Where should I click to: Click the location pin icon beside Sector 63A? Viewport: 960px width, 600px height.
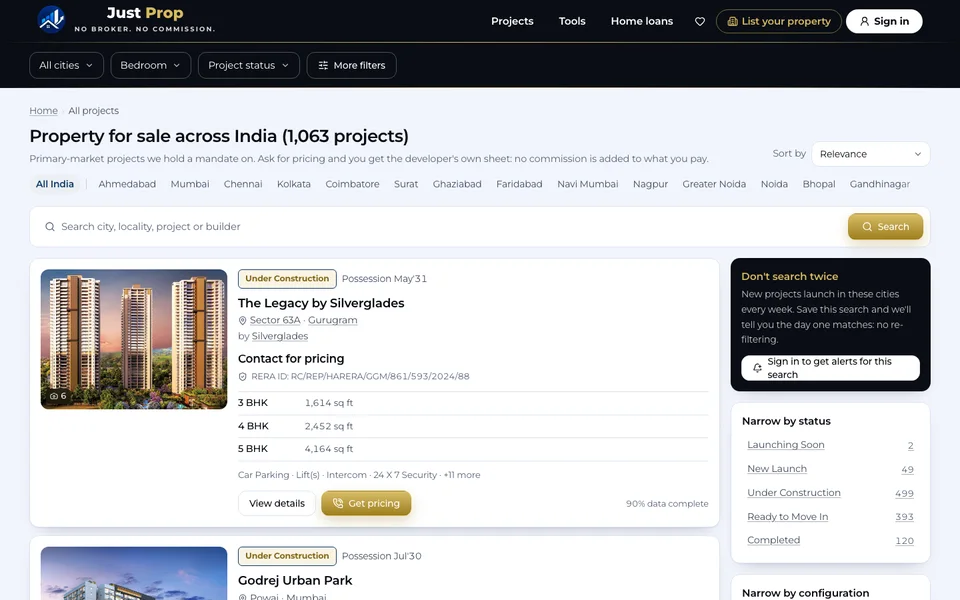[x=242, y=320]
